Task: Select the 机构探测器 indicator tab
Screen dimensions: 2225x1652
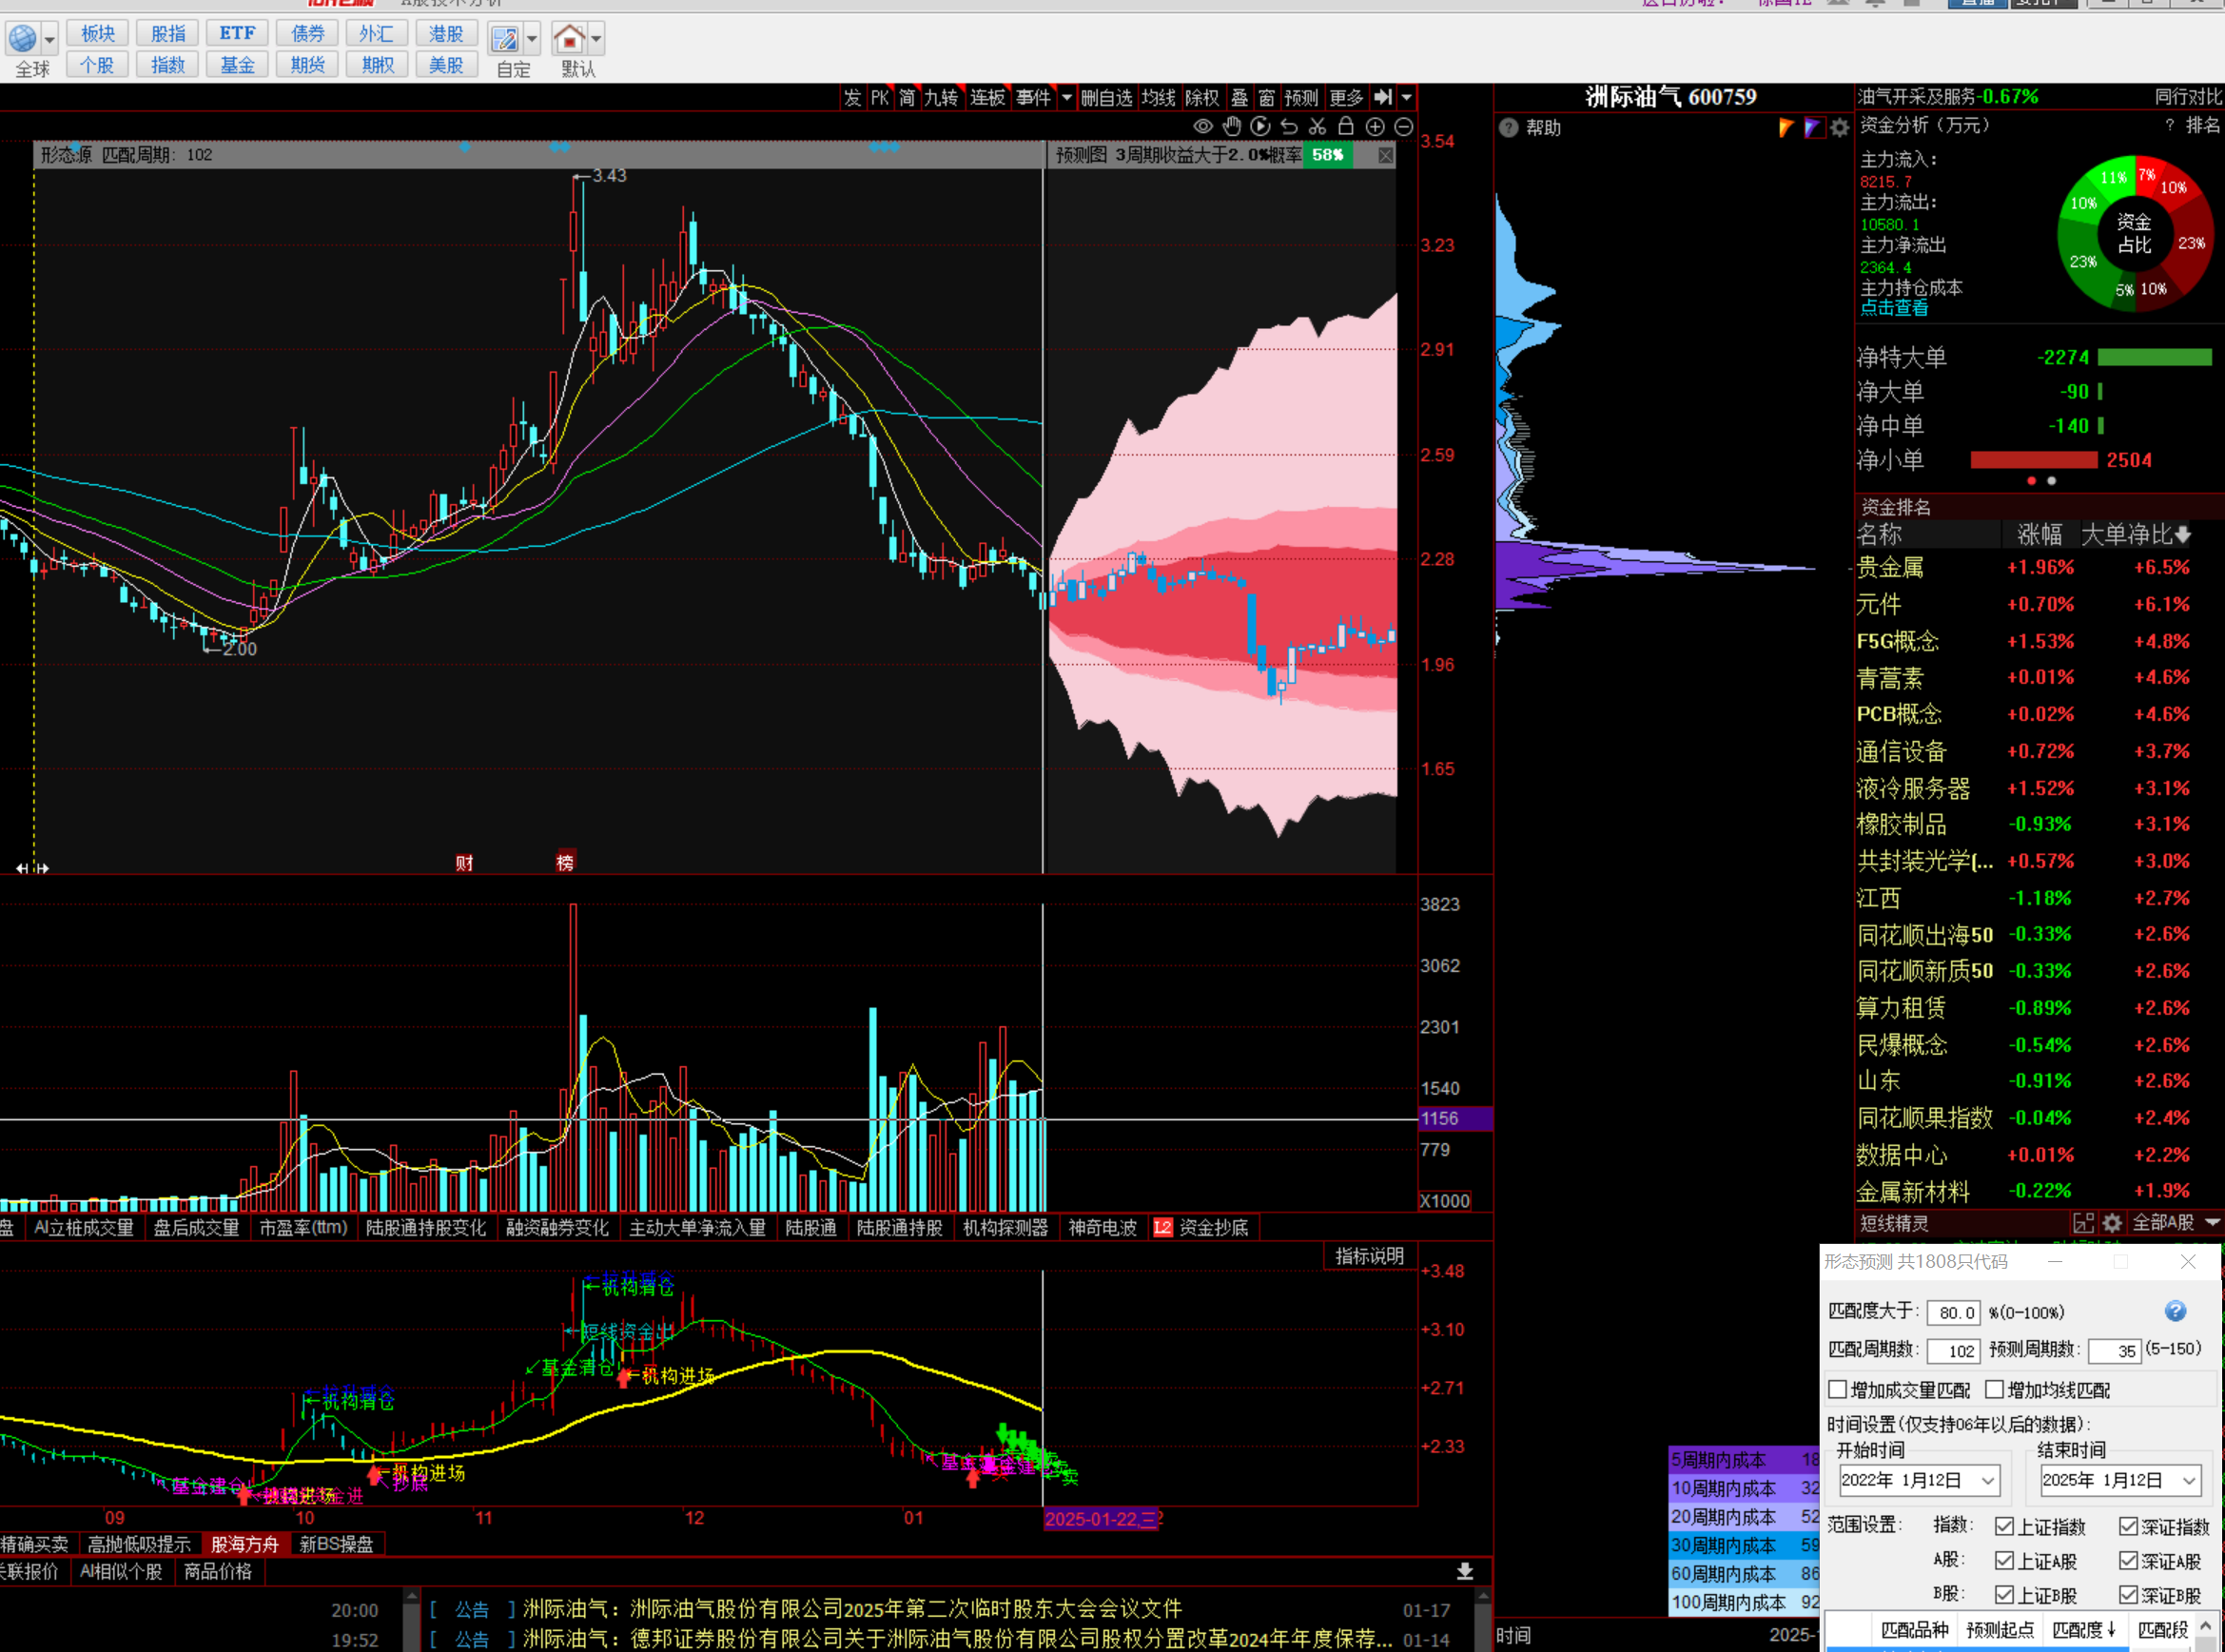Action: click(1005, 1227)
